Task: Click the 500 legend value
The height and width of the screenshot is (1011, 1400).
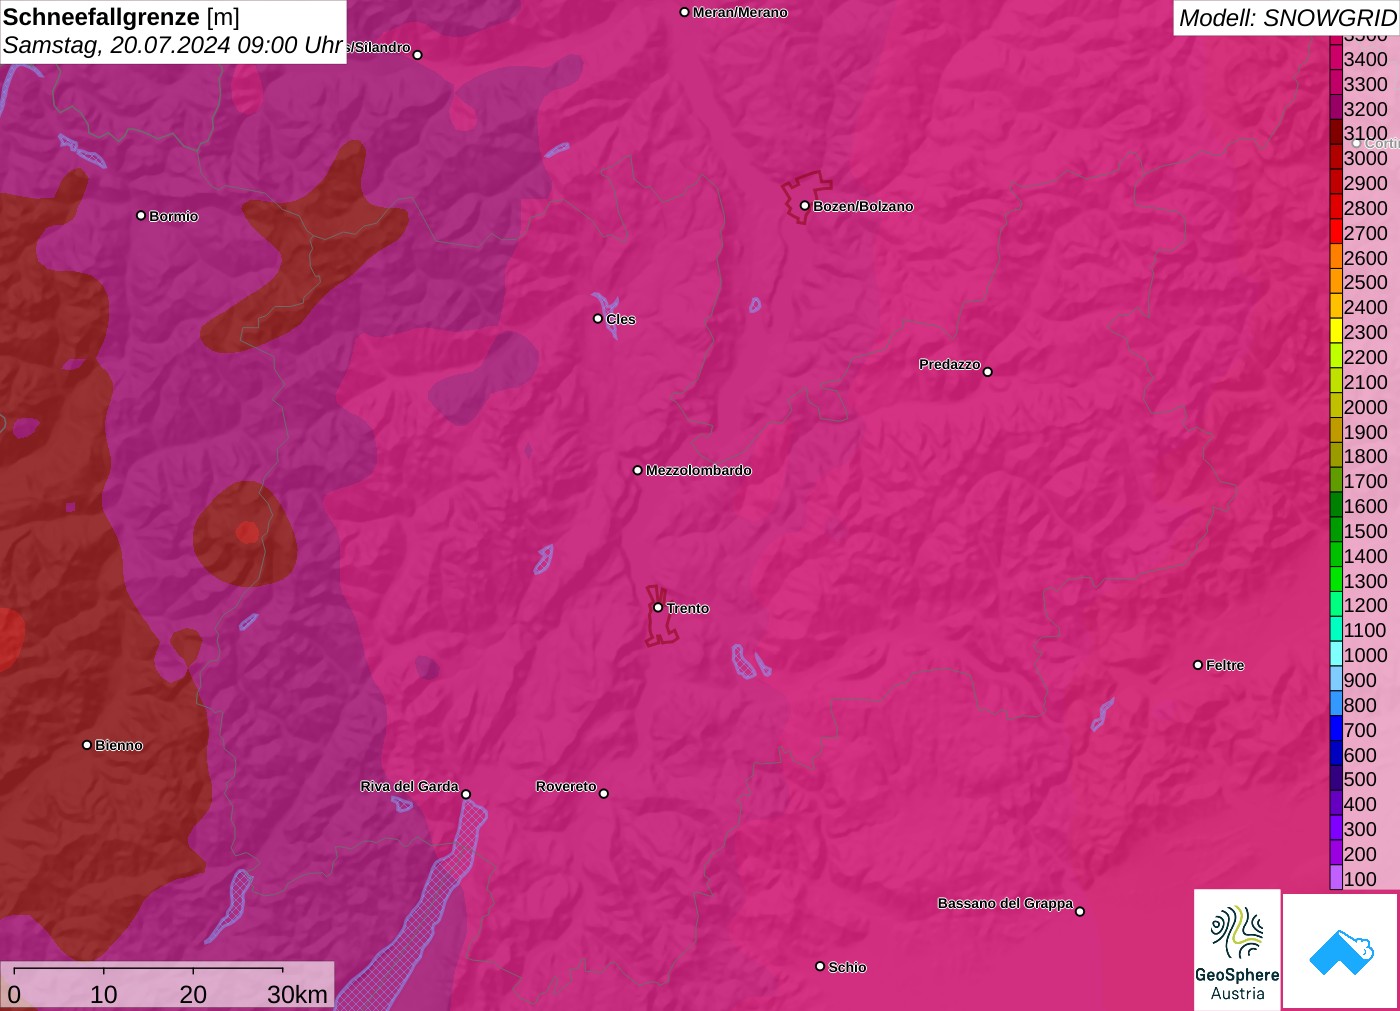Action: point(1360,779)
